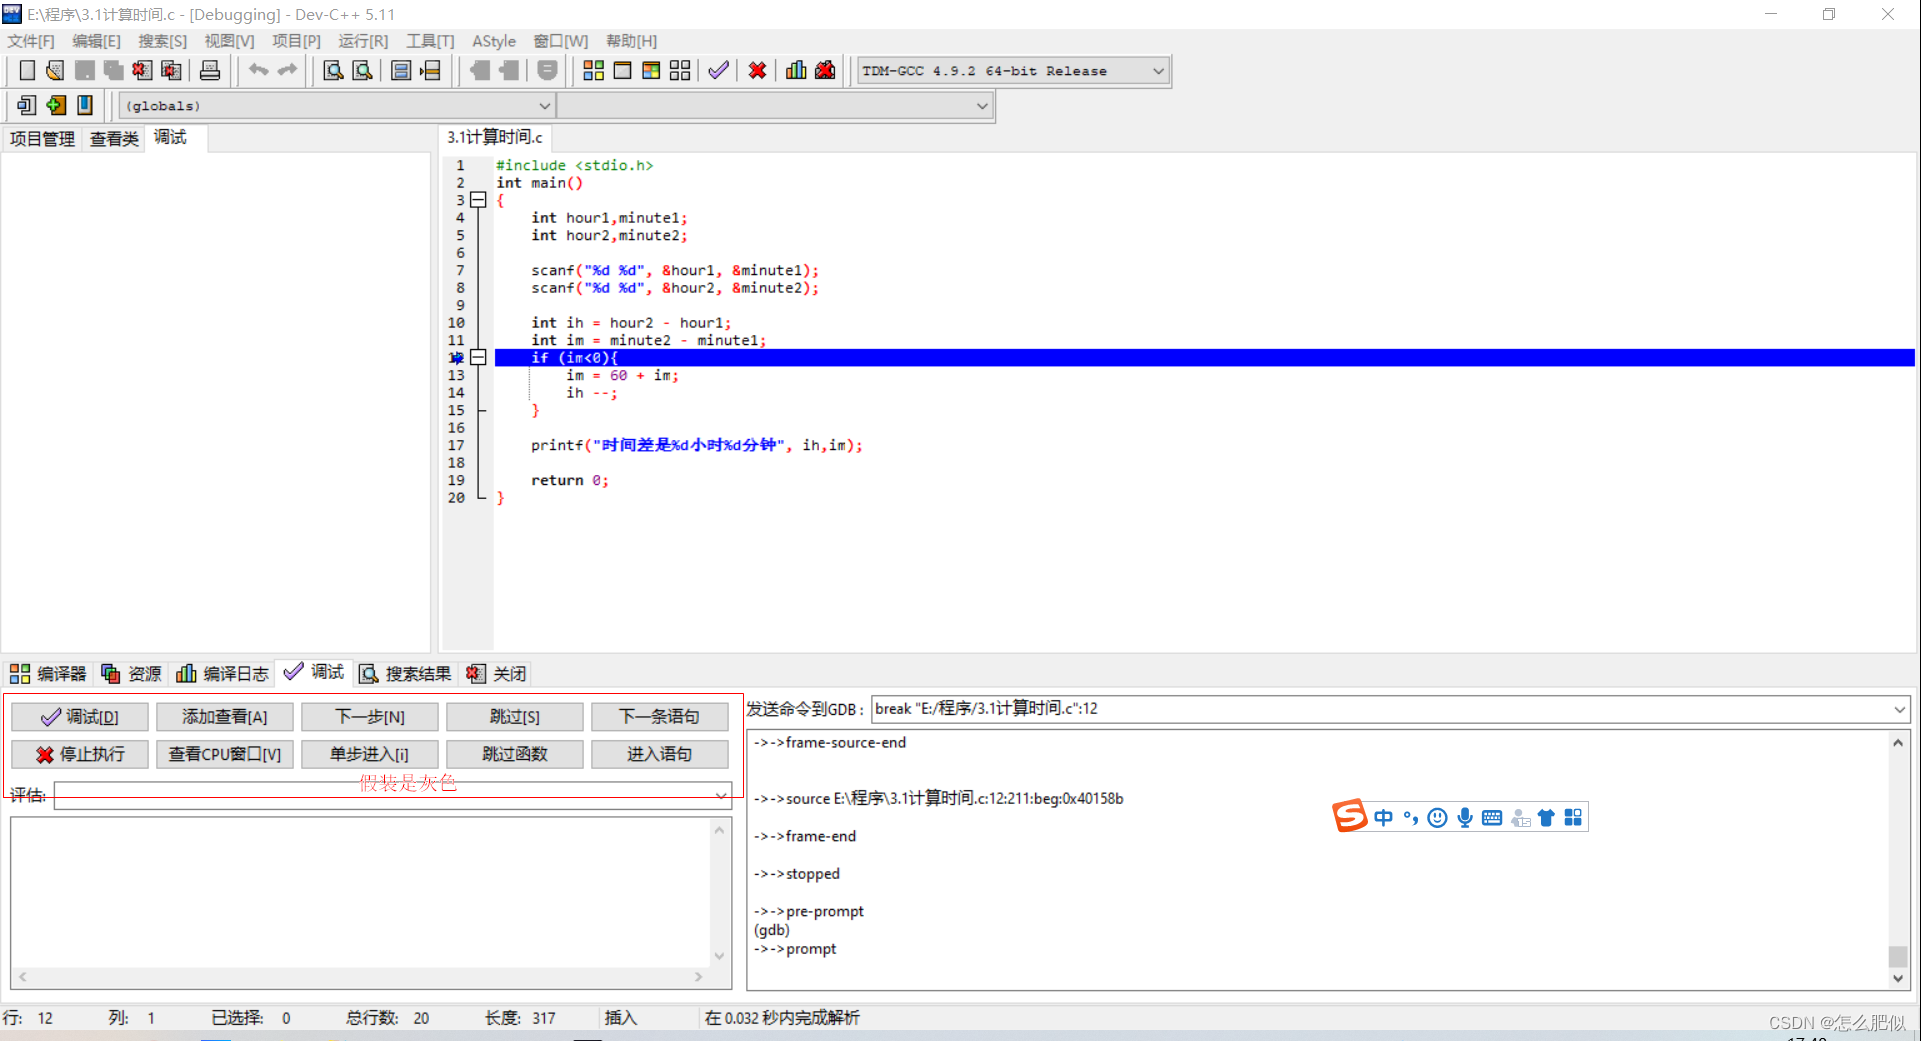This screenshot has width=1921, height=1041.
Task: Click the 下一步[N] button
Action: 370,717
